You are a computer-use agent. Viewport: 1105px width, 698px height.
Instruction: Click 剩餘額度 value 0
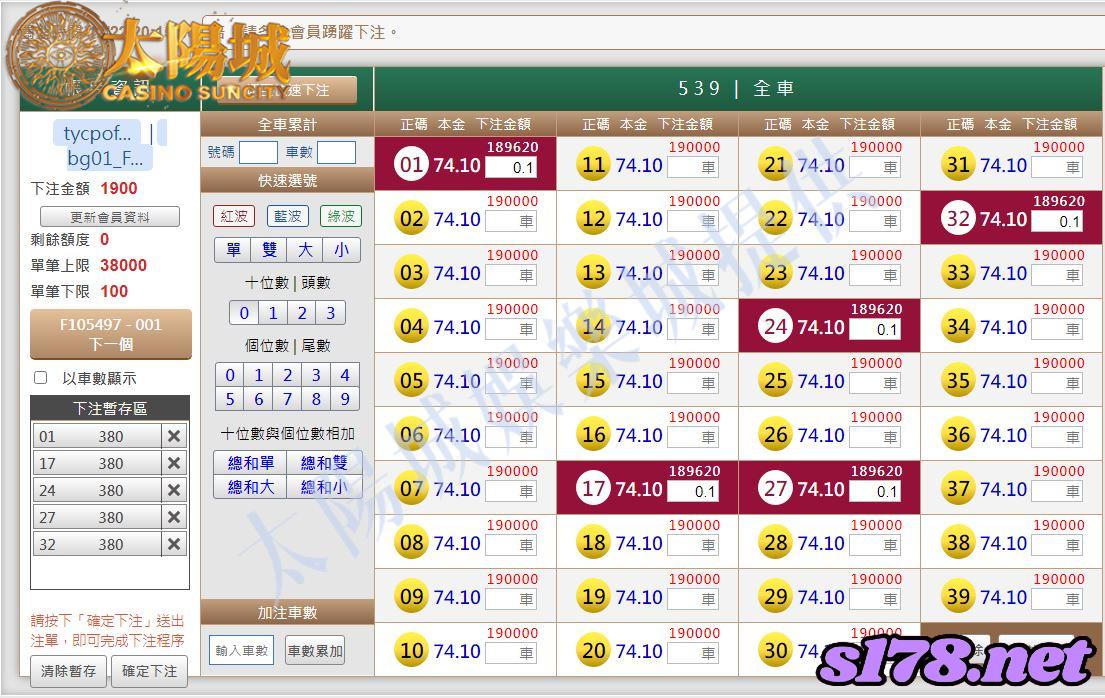[x=104, y=239]
